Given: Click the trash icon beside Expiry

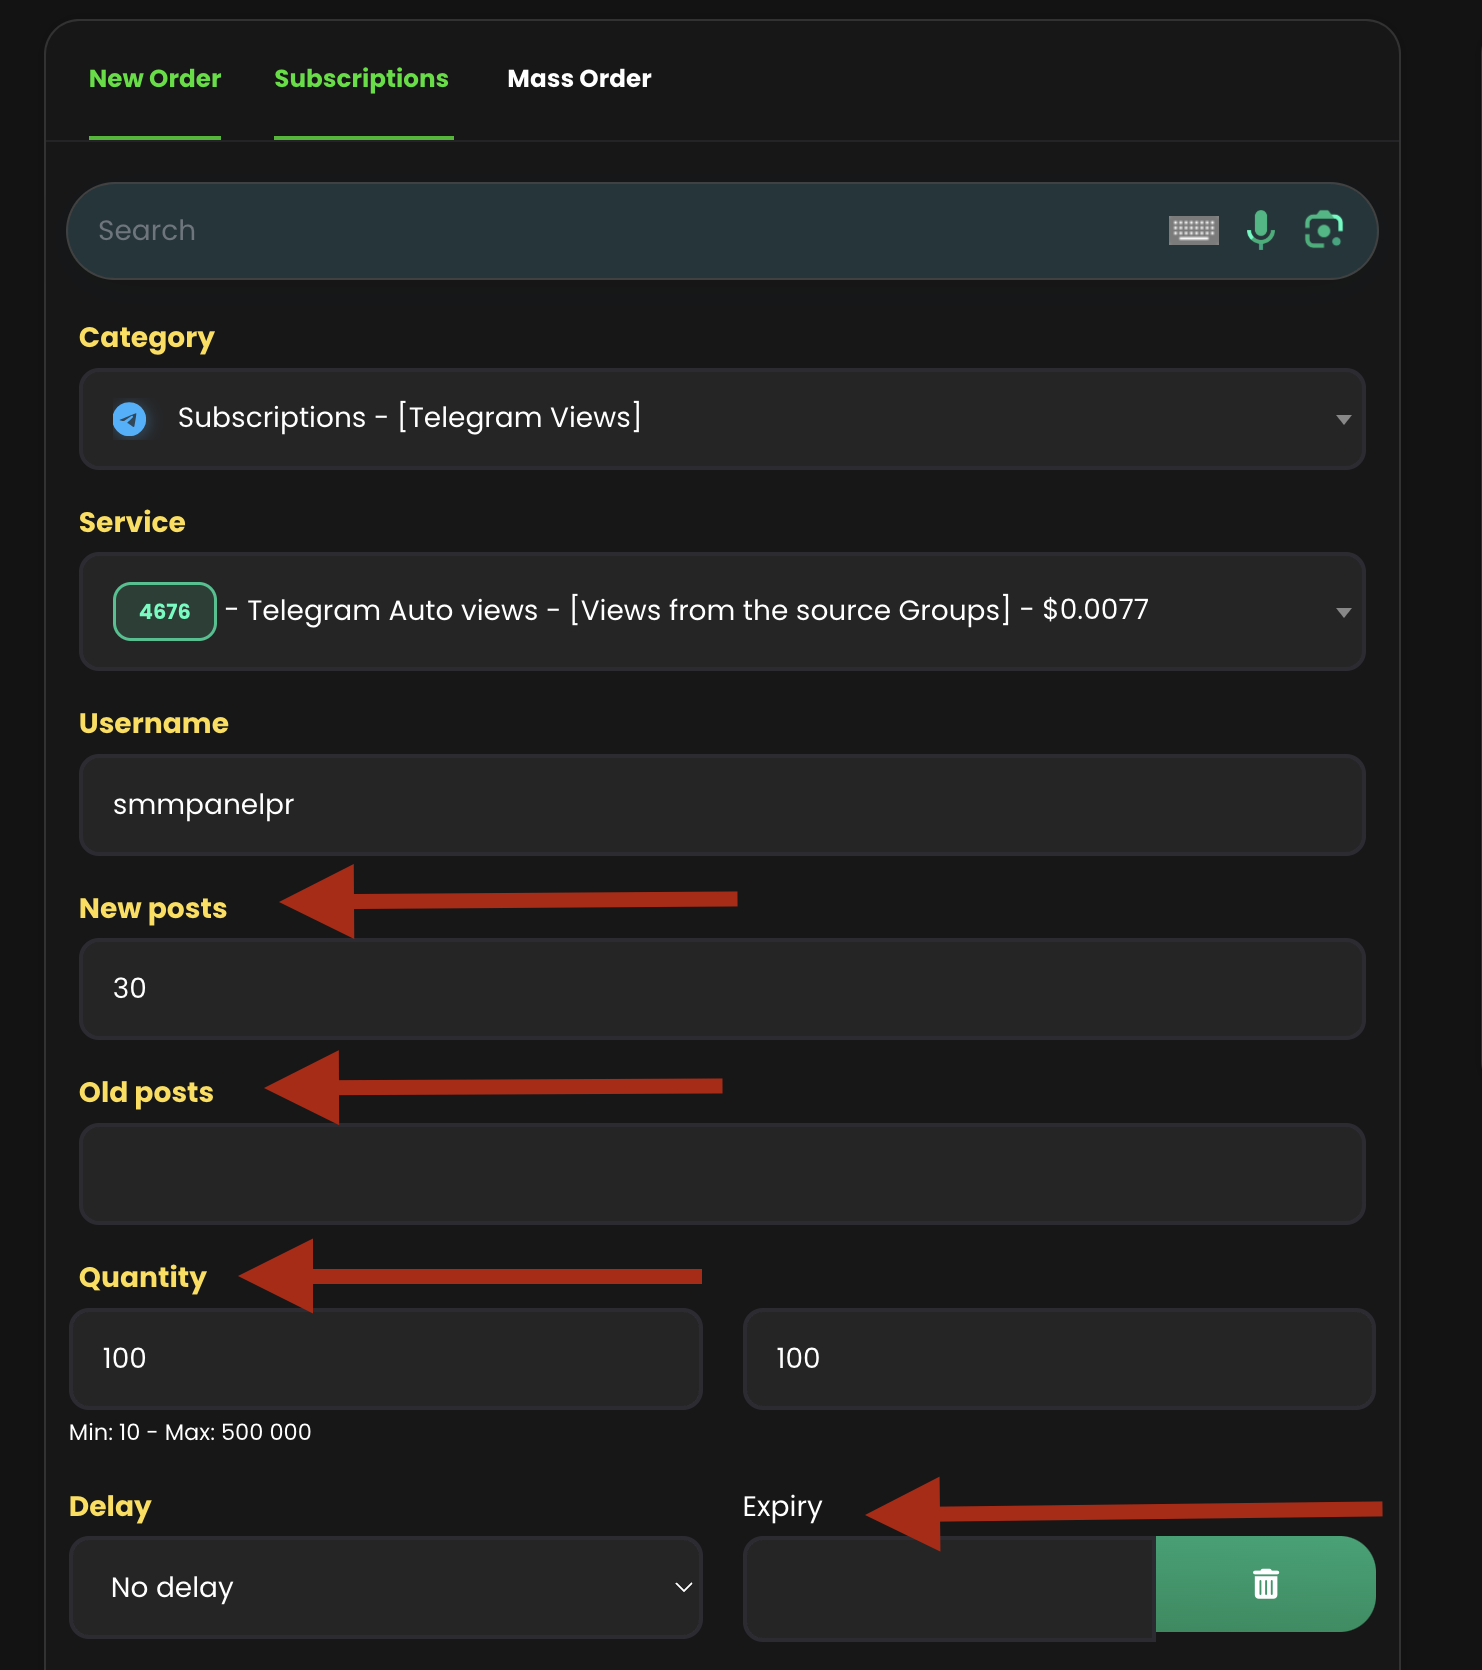Looking at the screenshot, I should [1265, 1584].
